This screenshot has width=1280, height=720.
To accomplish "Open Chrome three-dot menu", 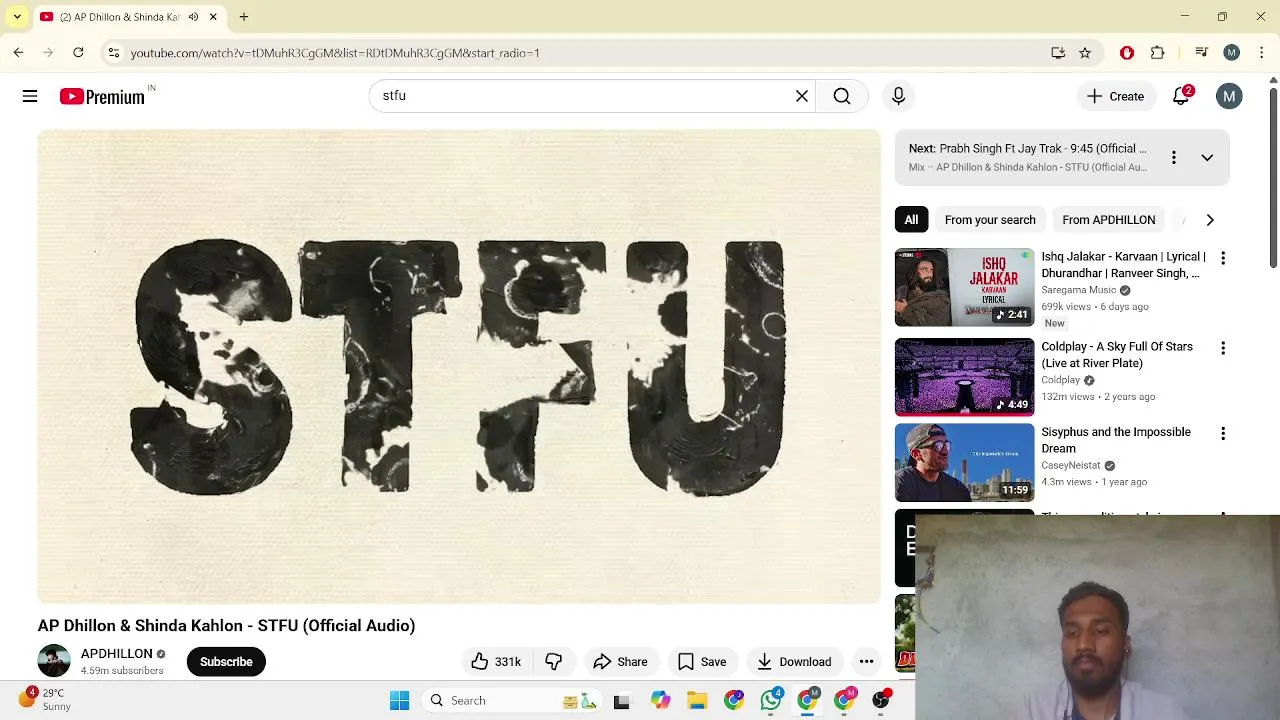I will coord(1262,53).
